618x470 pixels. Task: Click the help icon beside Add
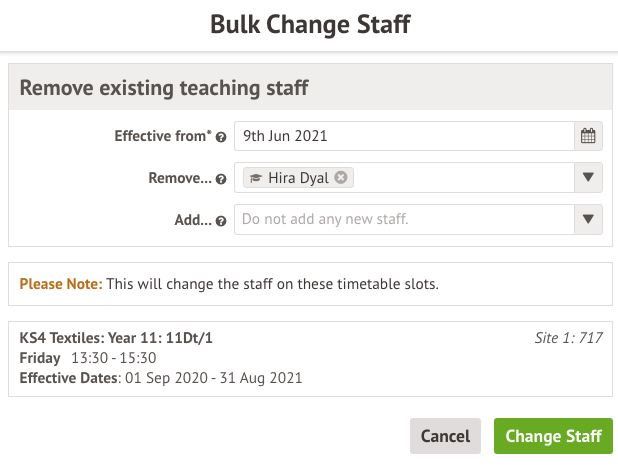(221, 221)
